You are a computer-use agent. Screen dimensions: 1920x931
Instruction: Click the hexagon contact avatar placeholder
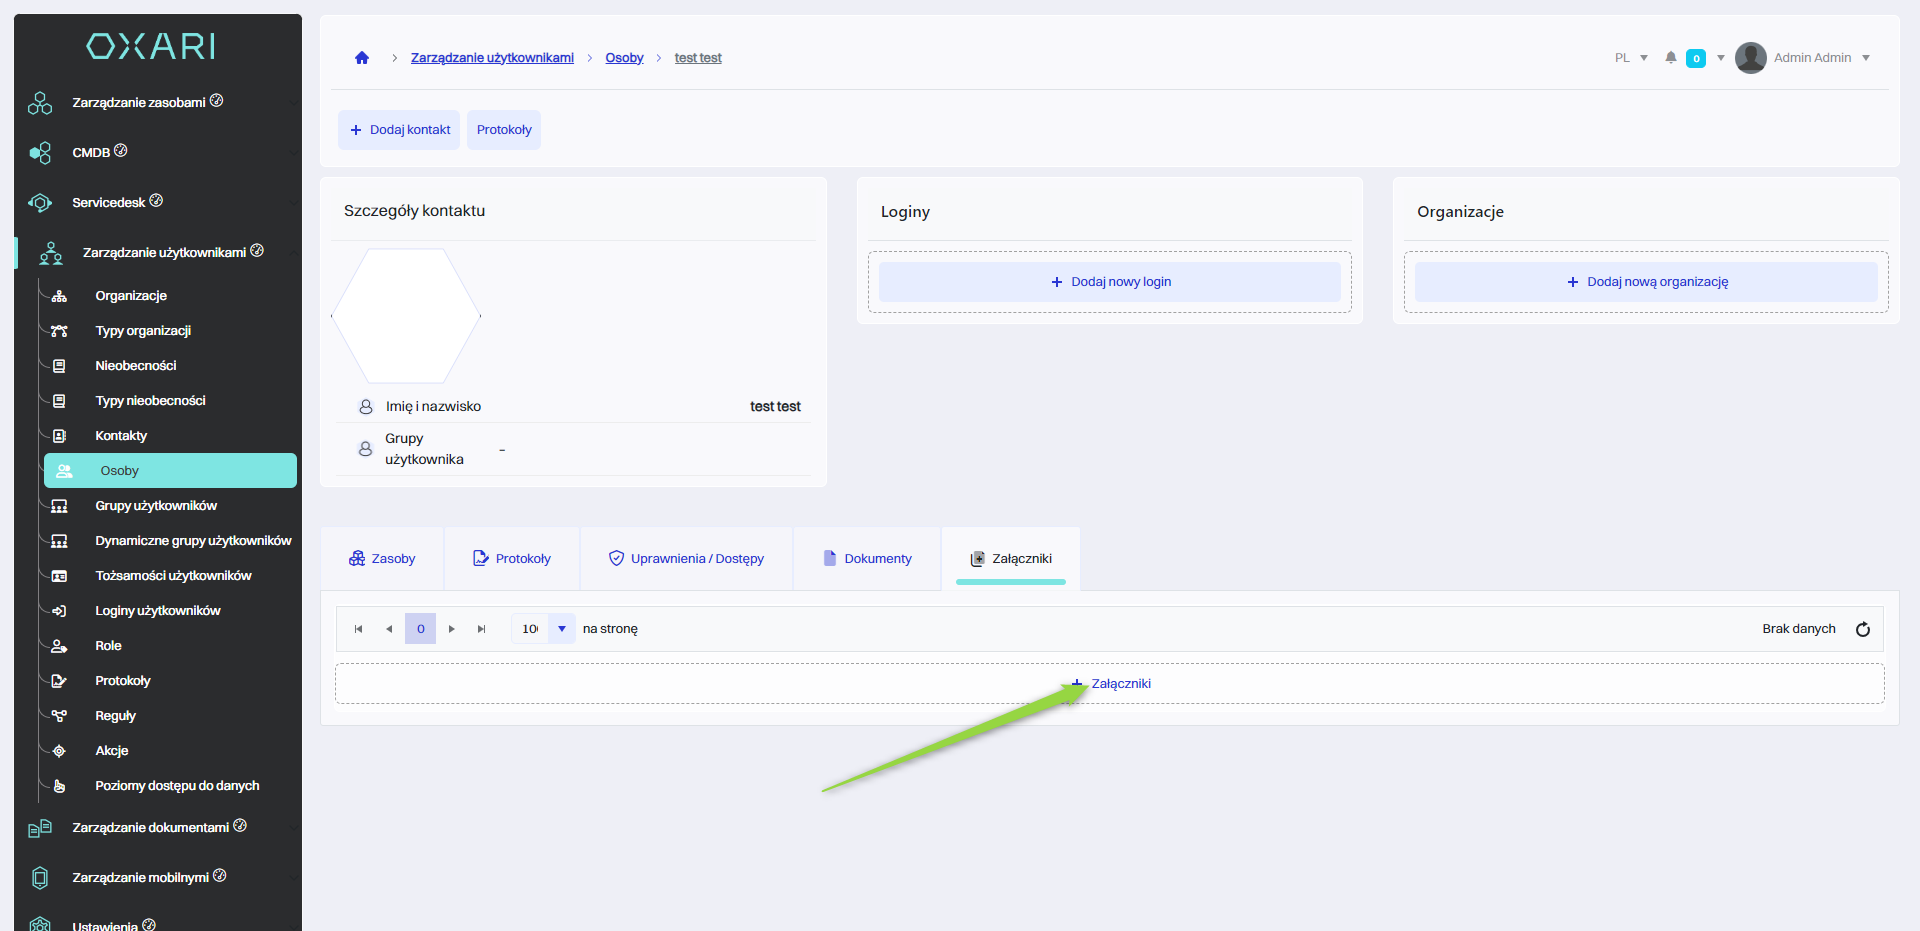click(406, 316)
